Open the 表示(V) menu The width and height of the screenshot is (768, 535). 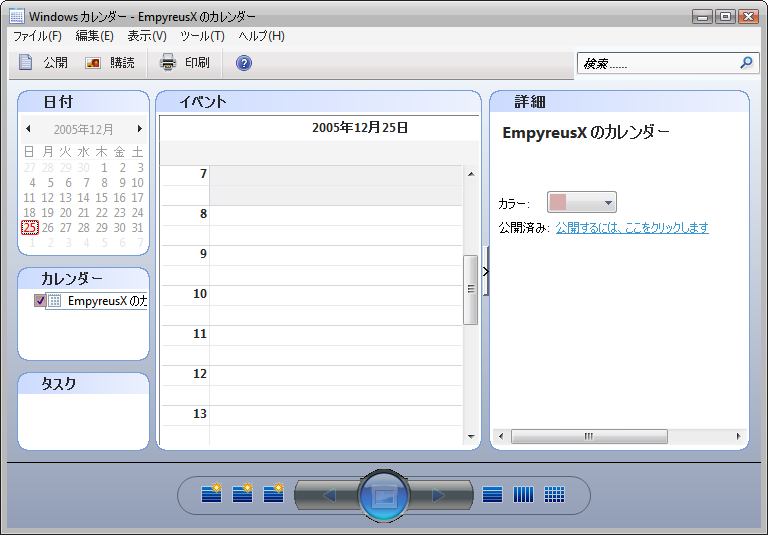pos(147,36)
